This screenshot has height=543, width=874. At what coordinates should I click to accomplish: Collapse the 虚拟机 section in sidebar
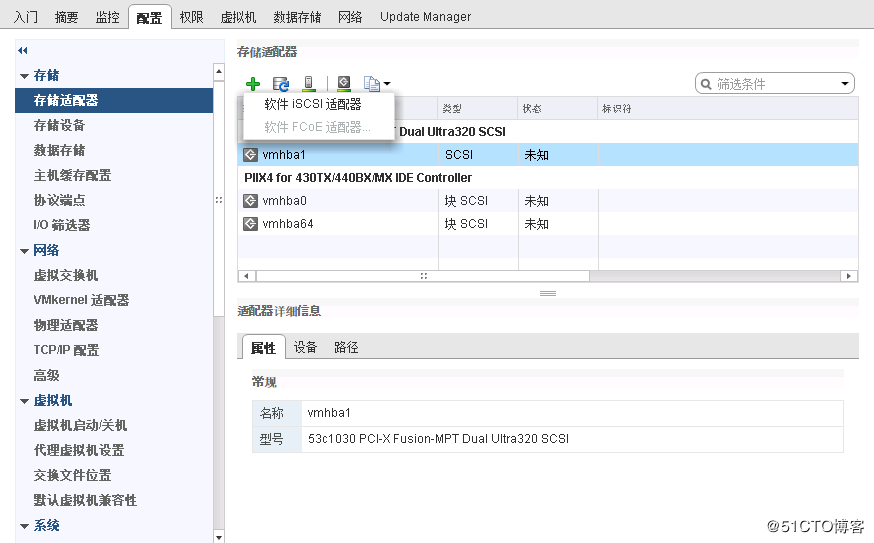(25, 401)
